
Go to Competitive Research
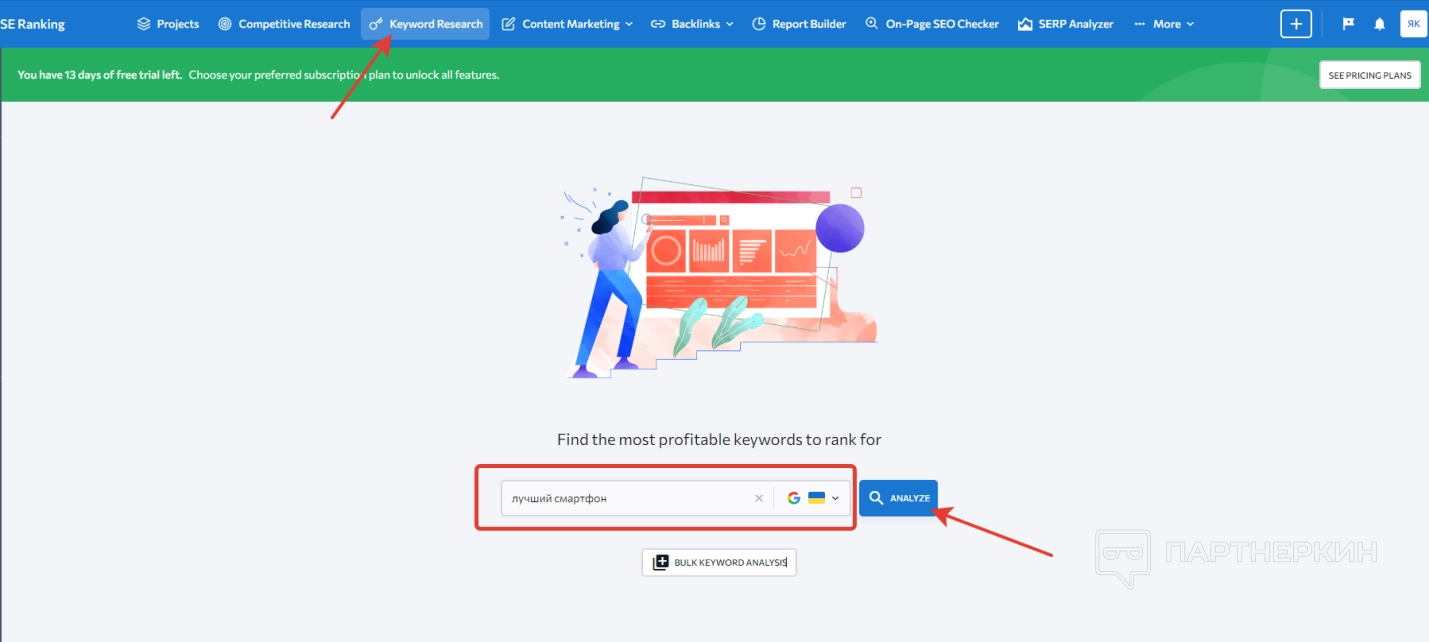284,24
